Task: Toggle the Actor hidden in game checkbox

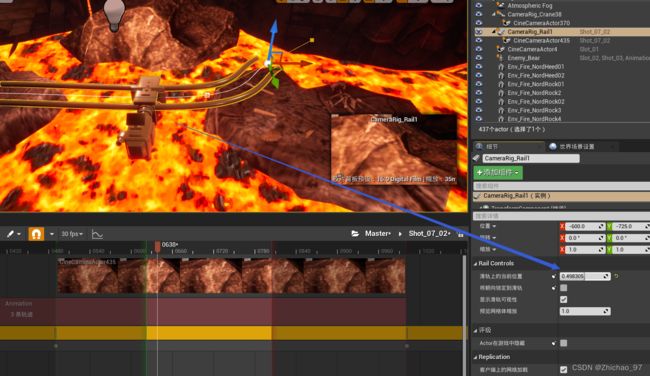Action: tap(563, 343)
